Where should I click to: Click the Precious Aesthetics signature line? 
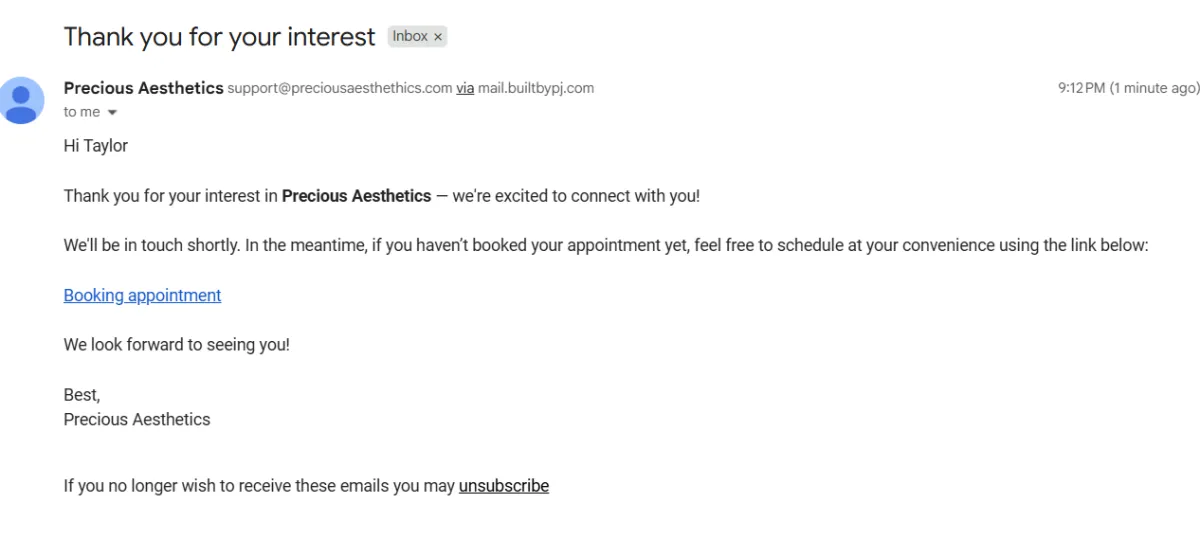click(137, 420)
